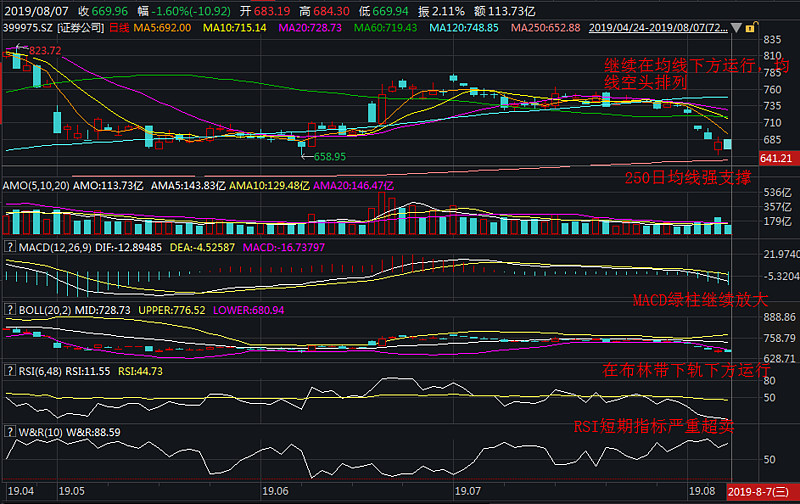Select the AMA10:129.48亿 value
This screenshot has height=504, width=800.
click(x=269, y=186)
